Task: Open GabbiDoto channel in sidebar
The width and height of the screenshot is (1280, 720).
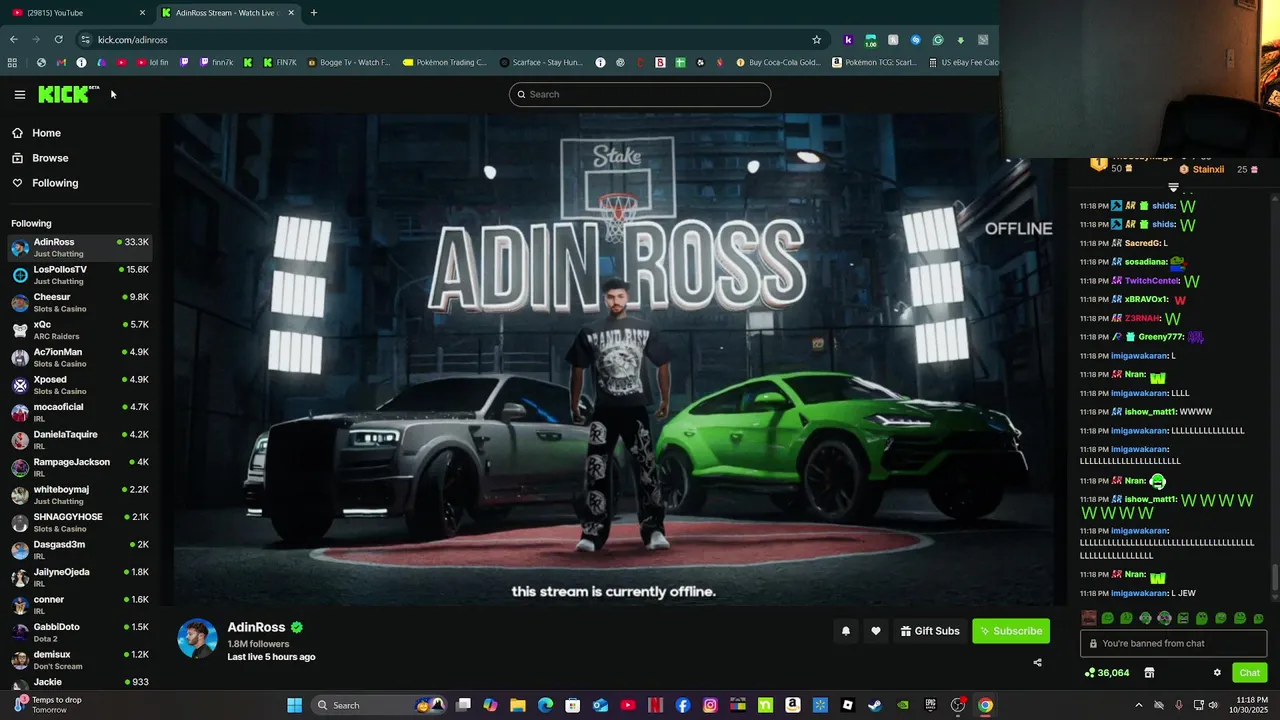Action: [80, 632]
